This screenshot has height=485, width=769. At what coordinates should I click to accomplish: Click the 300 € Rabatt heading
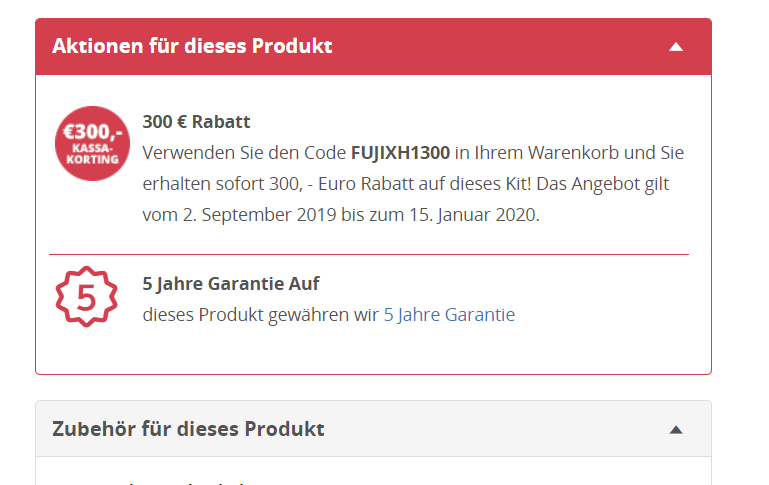tap(196, 122)
